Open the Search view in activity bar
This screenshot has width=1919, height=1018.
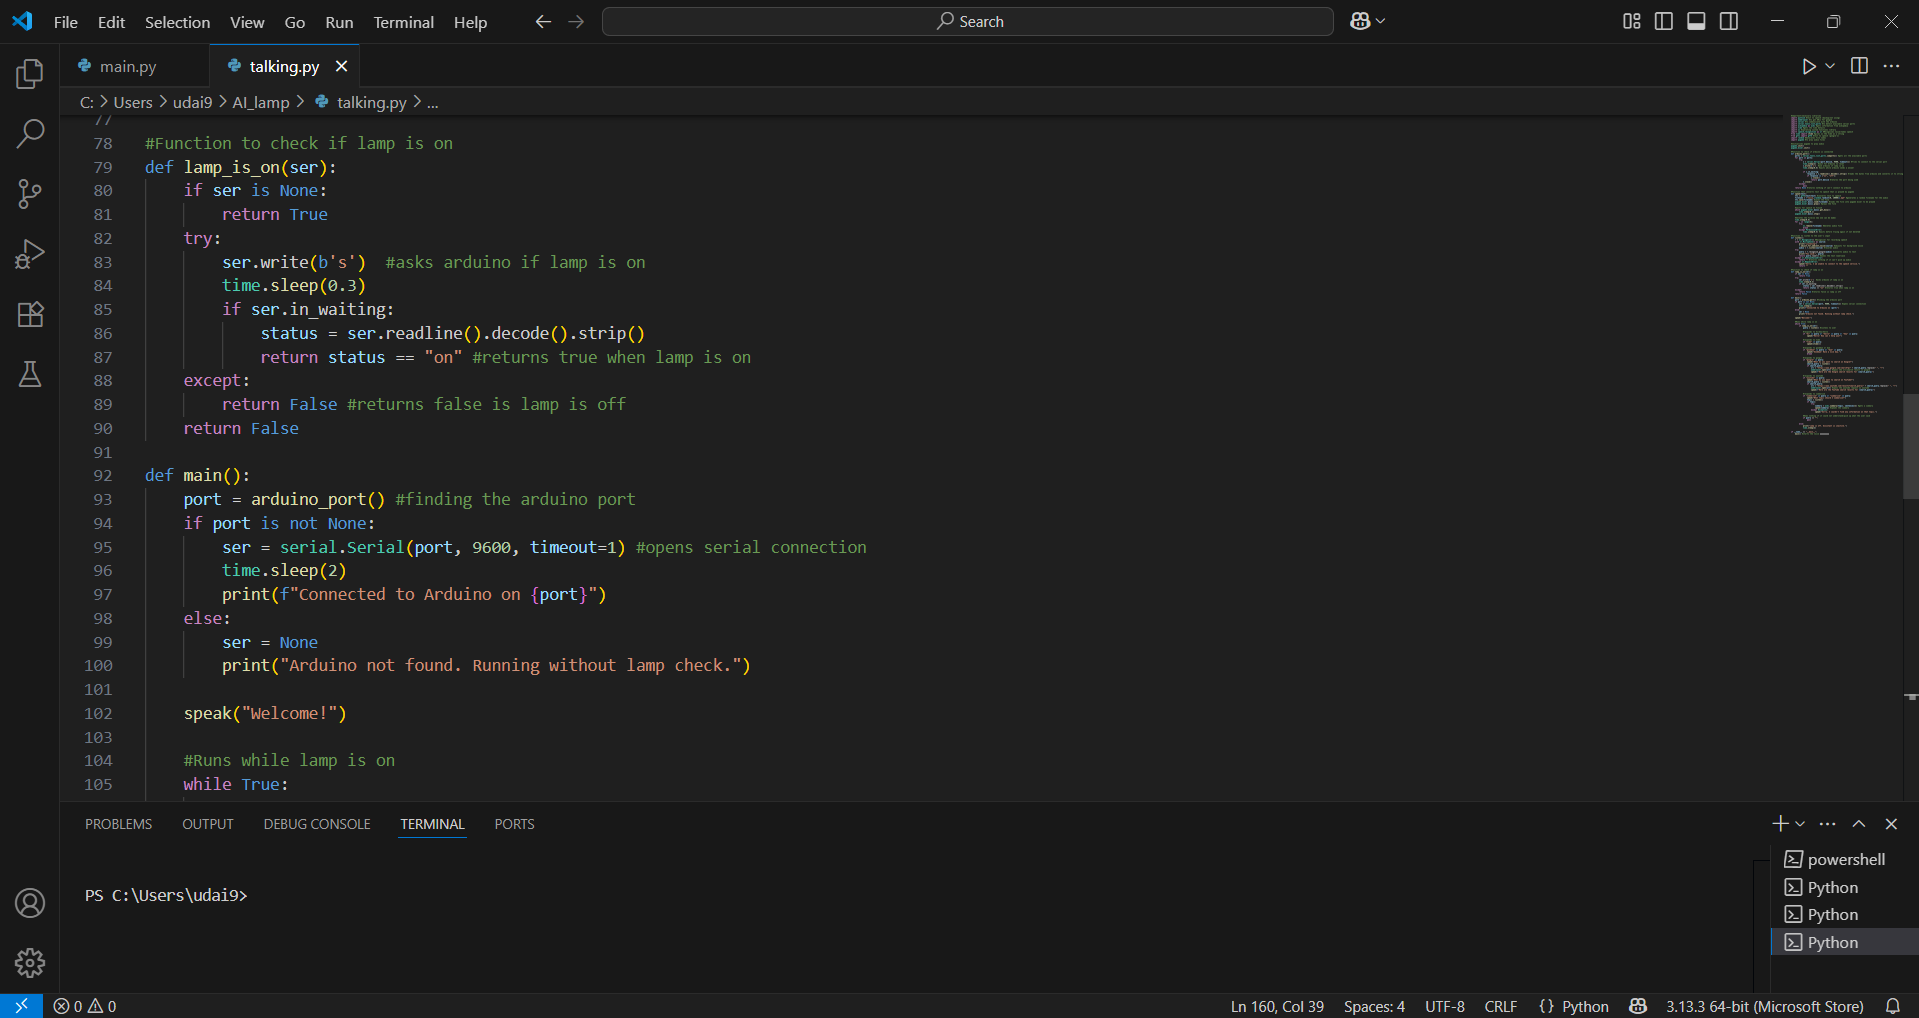coord(30,133)
